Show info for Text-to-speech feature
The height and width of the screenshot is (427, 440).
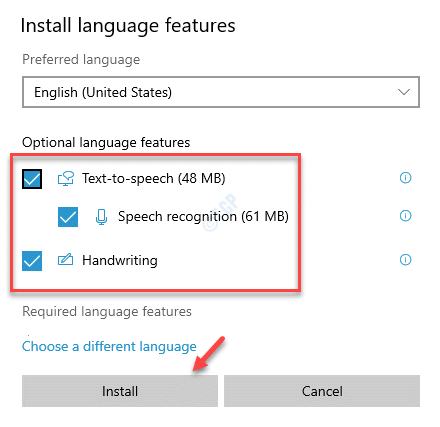pos(405,178)
